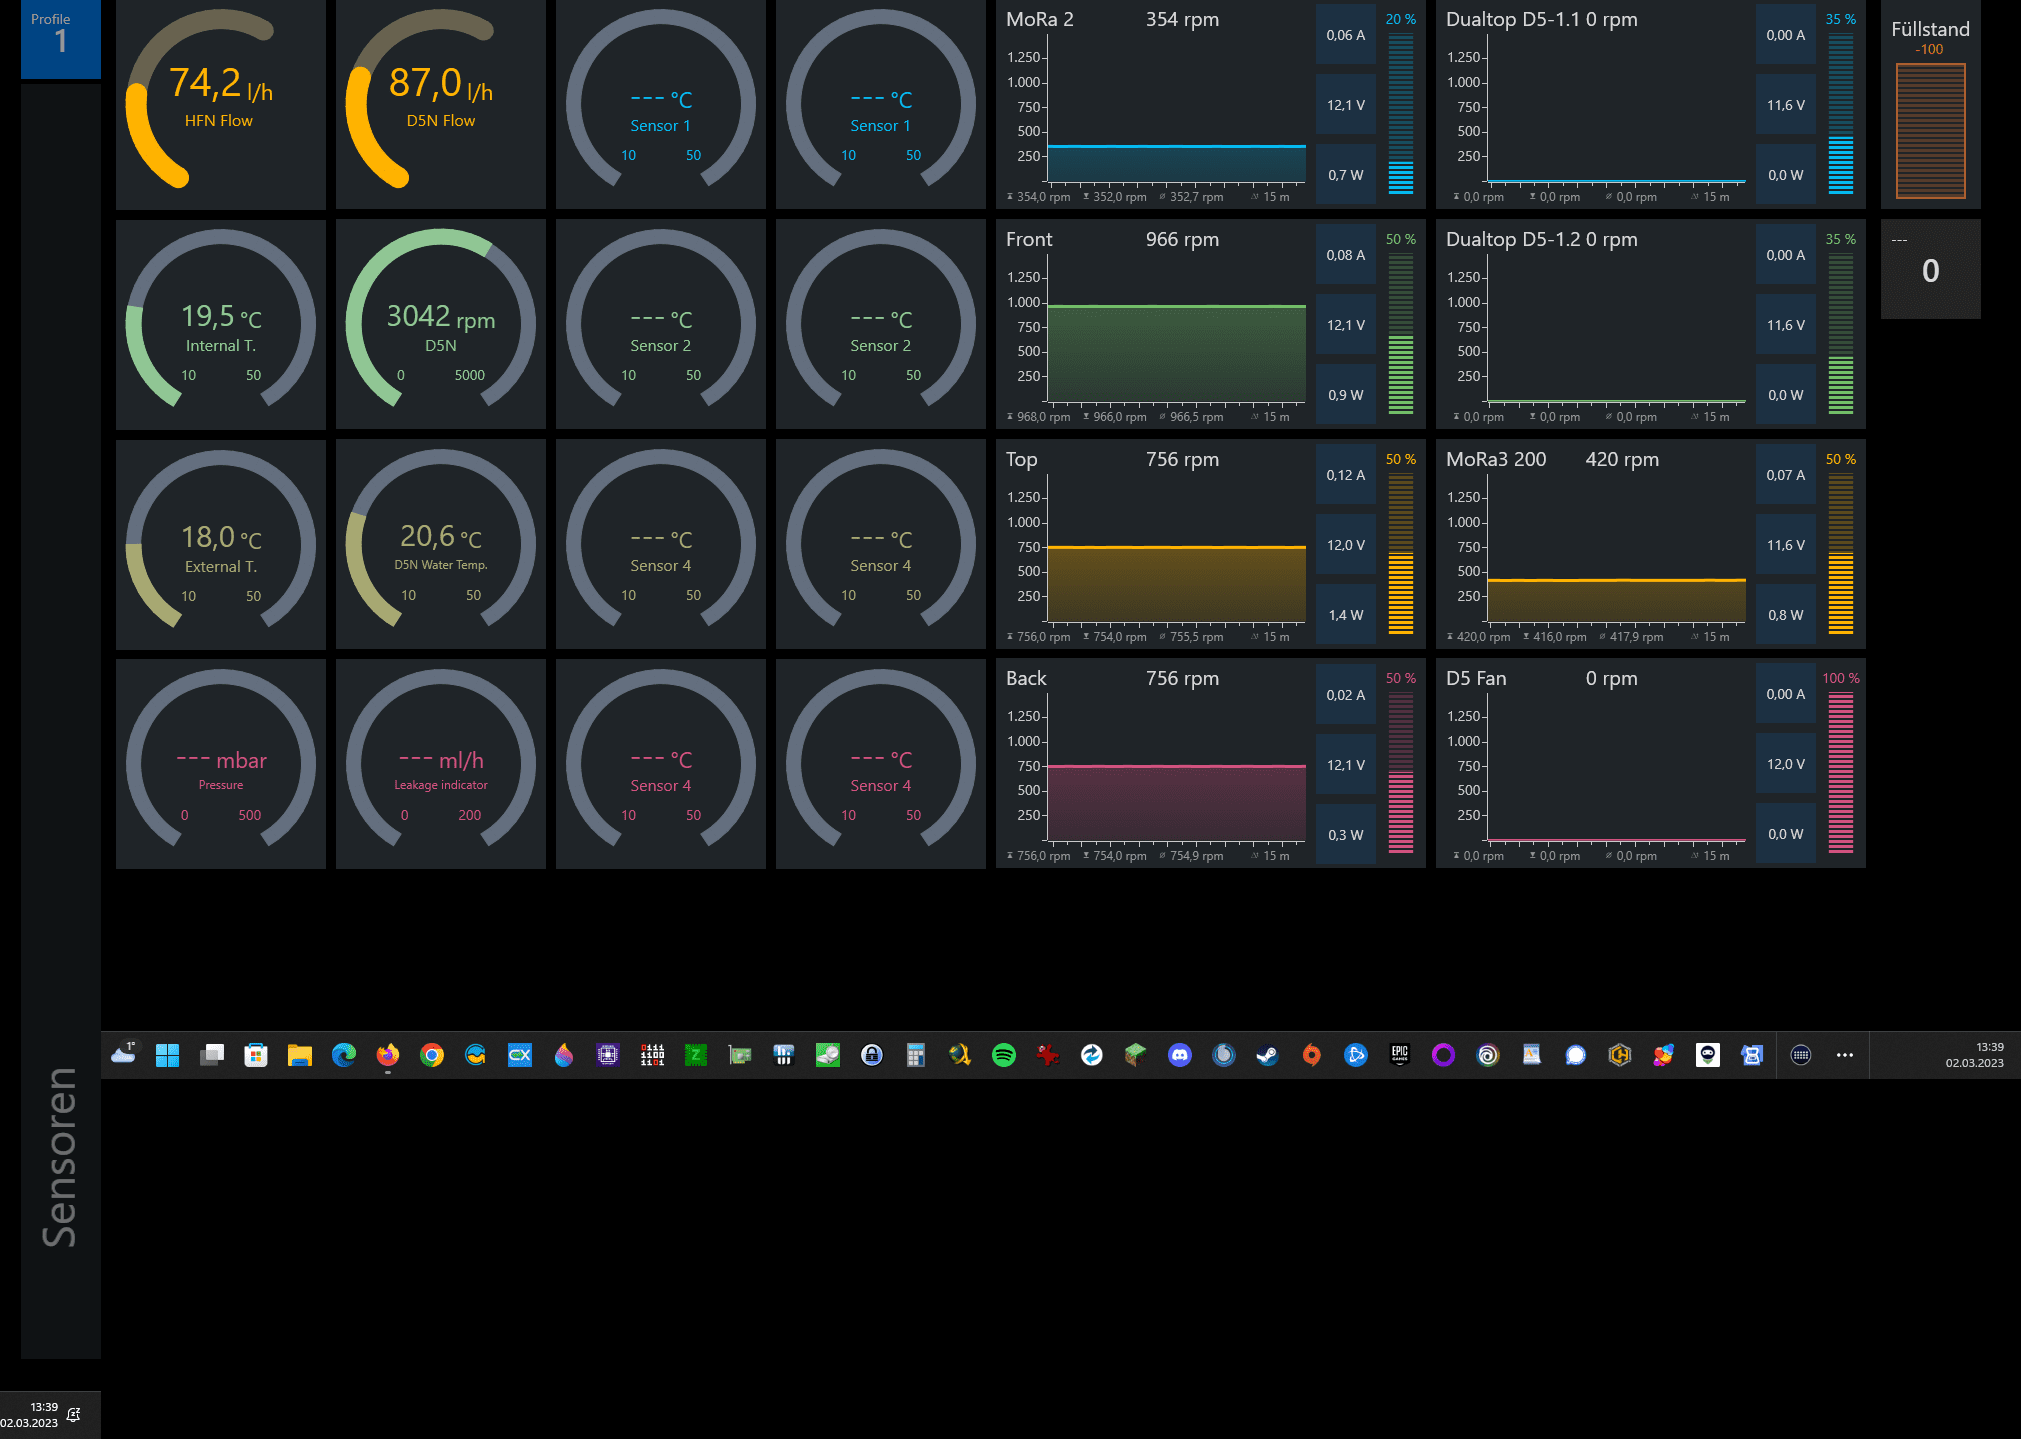
Task: Click the 0,3 W power value of Back fan
Action: point(1346,834)
